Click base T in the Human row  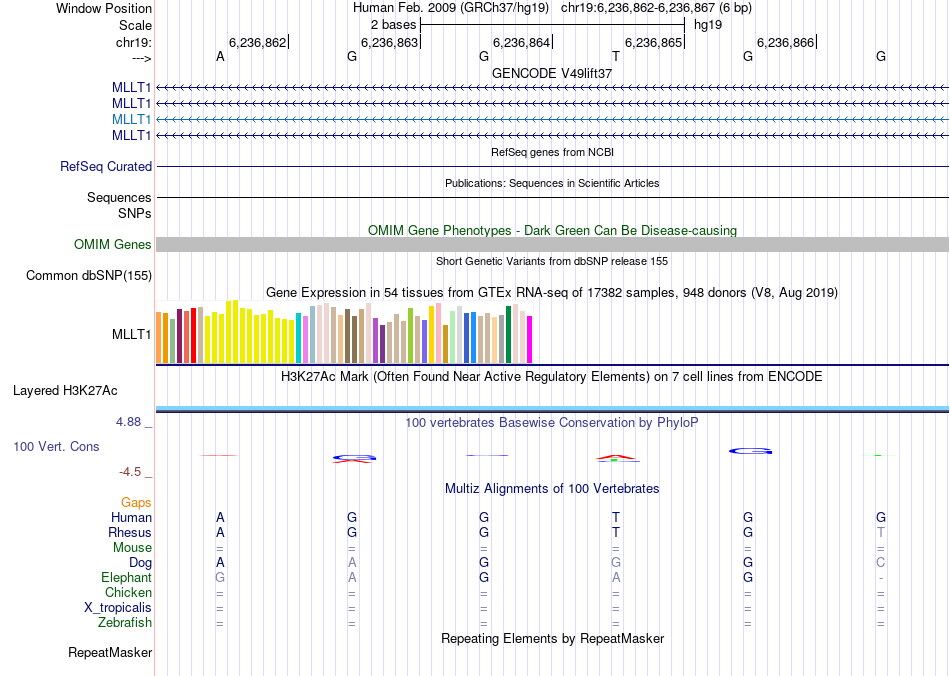click(616, 517)
